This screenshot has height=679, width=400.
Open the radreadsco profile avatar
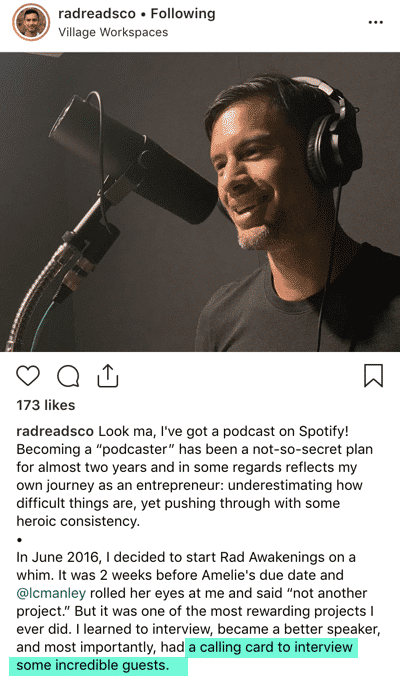tap(31, 22)
